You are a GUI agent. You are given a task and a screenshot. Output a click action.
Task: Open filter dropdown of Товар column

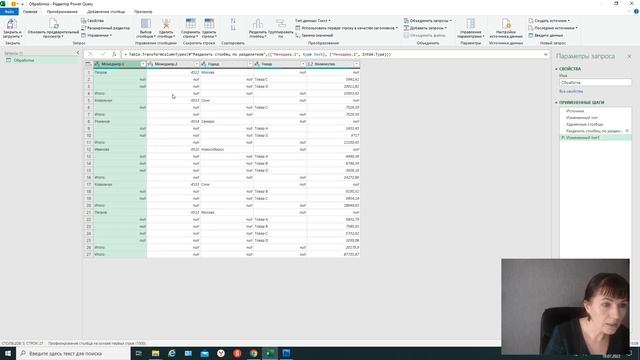click(x=303, y=64)
